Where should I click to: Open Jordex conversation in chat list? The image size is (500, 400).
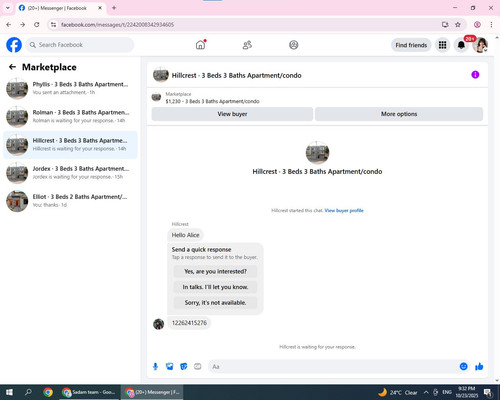(x=70, y=173)
